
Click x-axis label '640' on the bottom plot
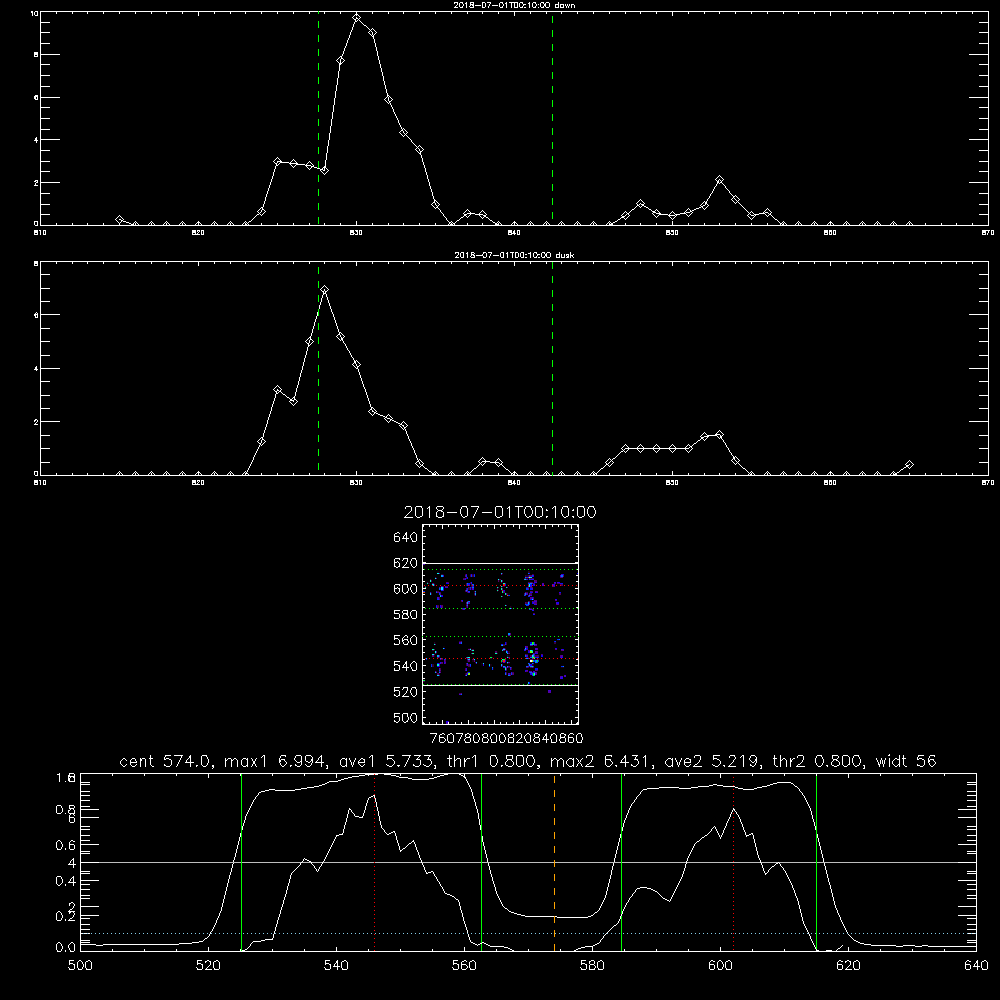coord(976,966)
